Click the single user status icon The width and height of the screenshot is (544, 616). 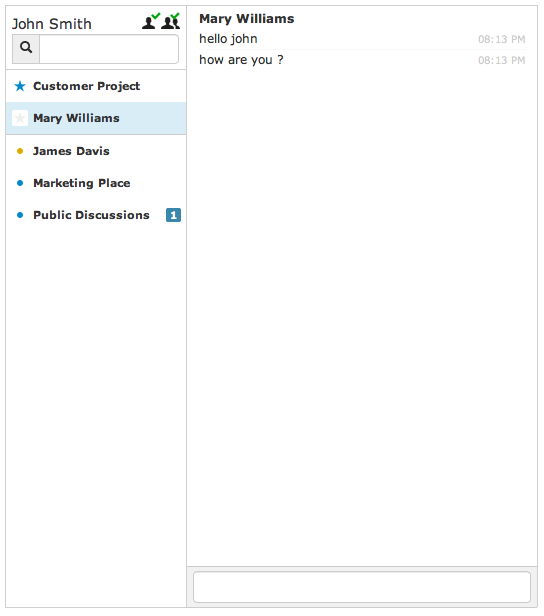point(151,21)
